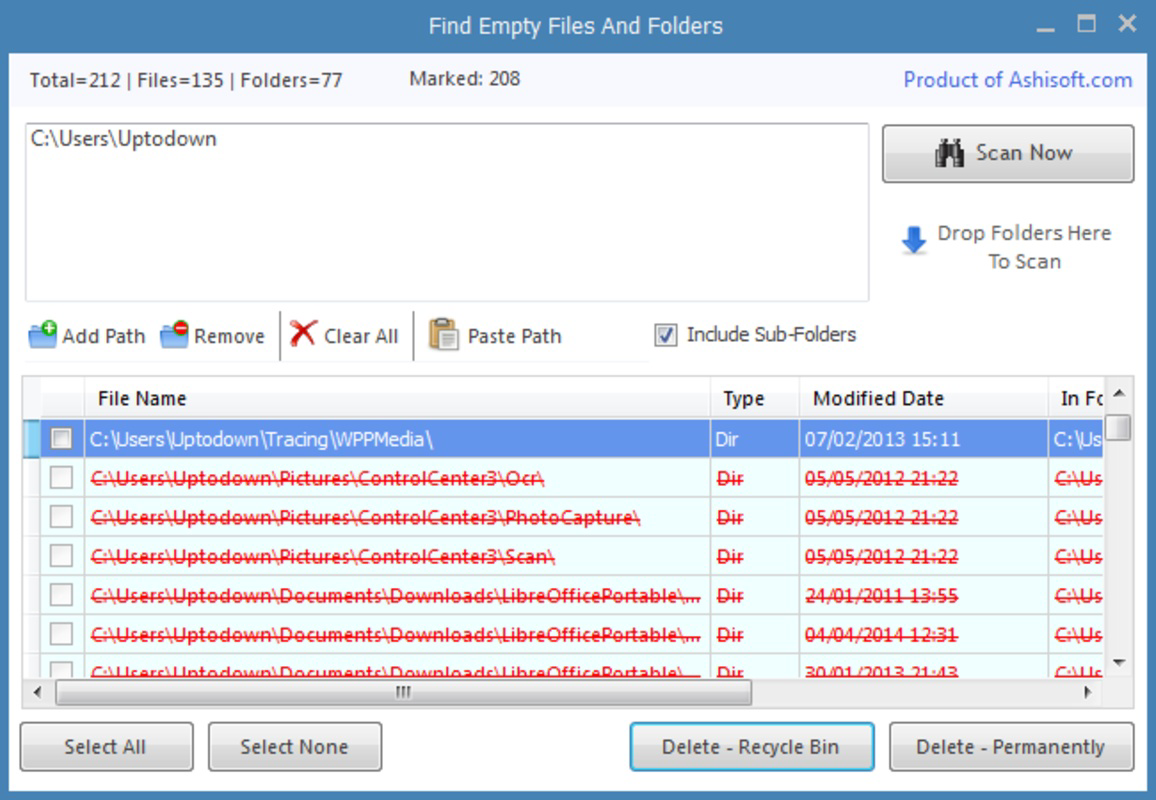Sort results by the Modified Date column

[875, 398]
